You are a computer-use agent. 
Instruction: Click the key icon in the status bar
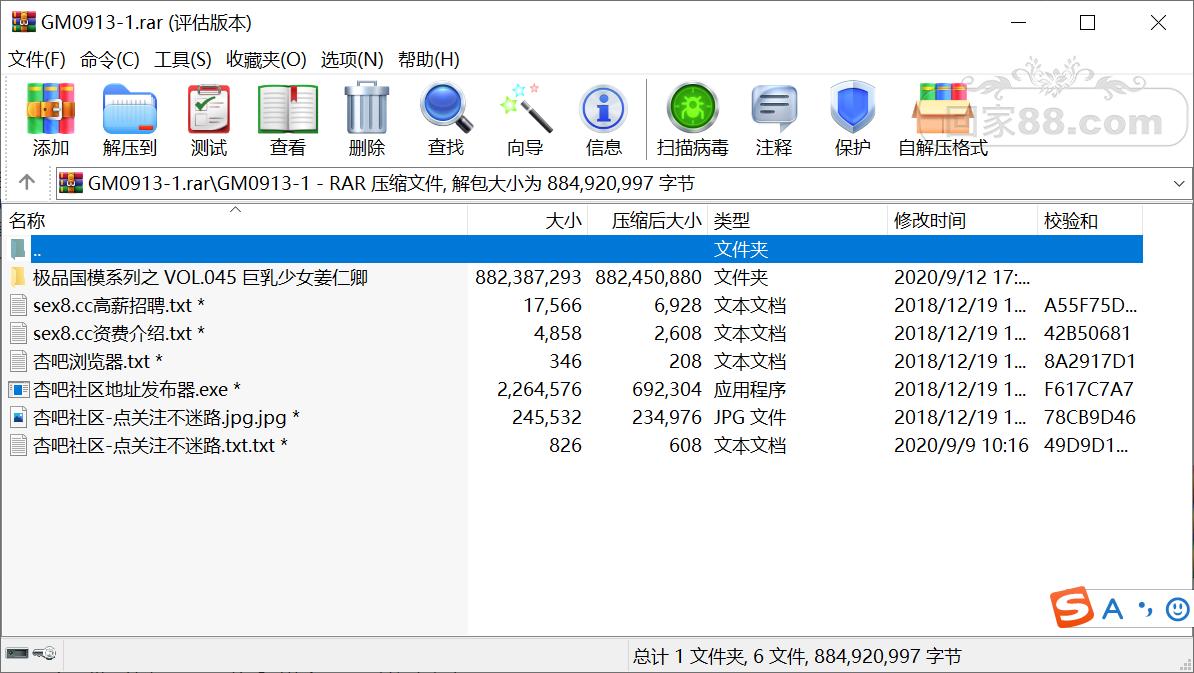coord(45,653)
